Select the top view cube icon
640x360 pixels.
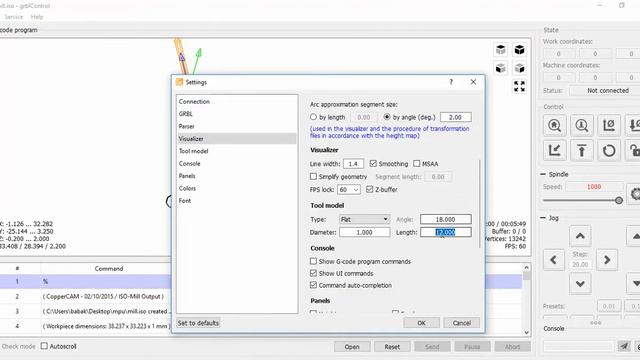501,50
